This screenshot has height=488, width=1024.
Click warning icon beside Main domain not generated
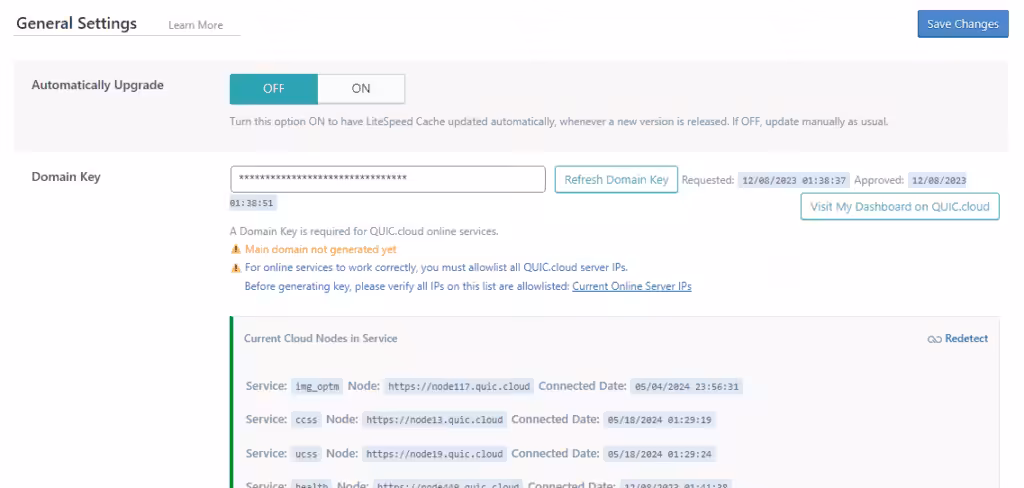point(236,250)
